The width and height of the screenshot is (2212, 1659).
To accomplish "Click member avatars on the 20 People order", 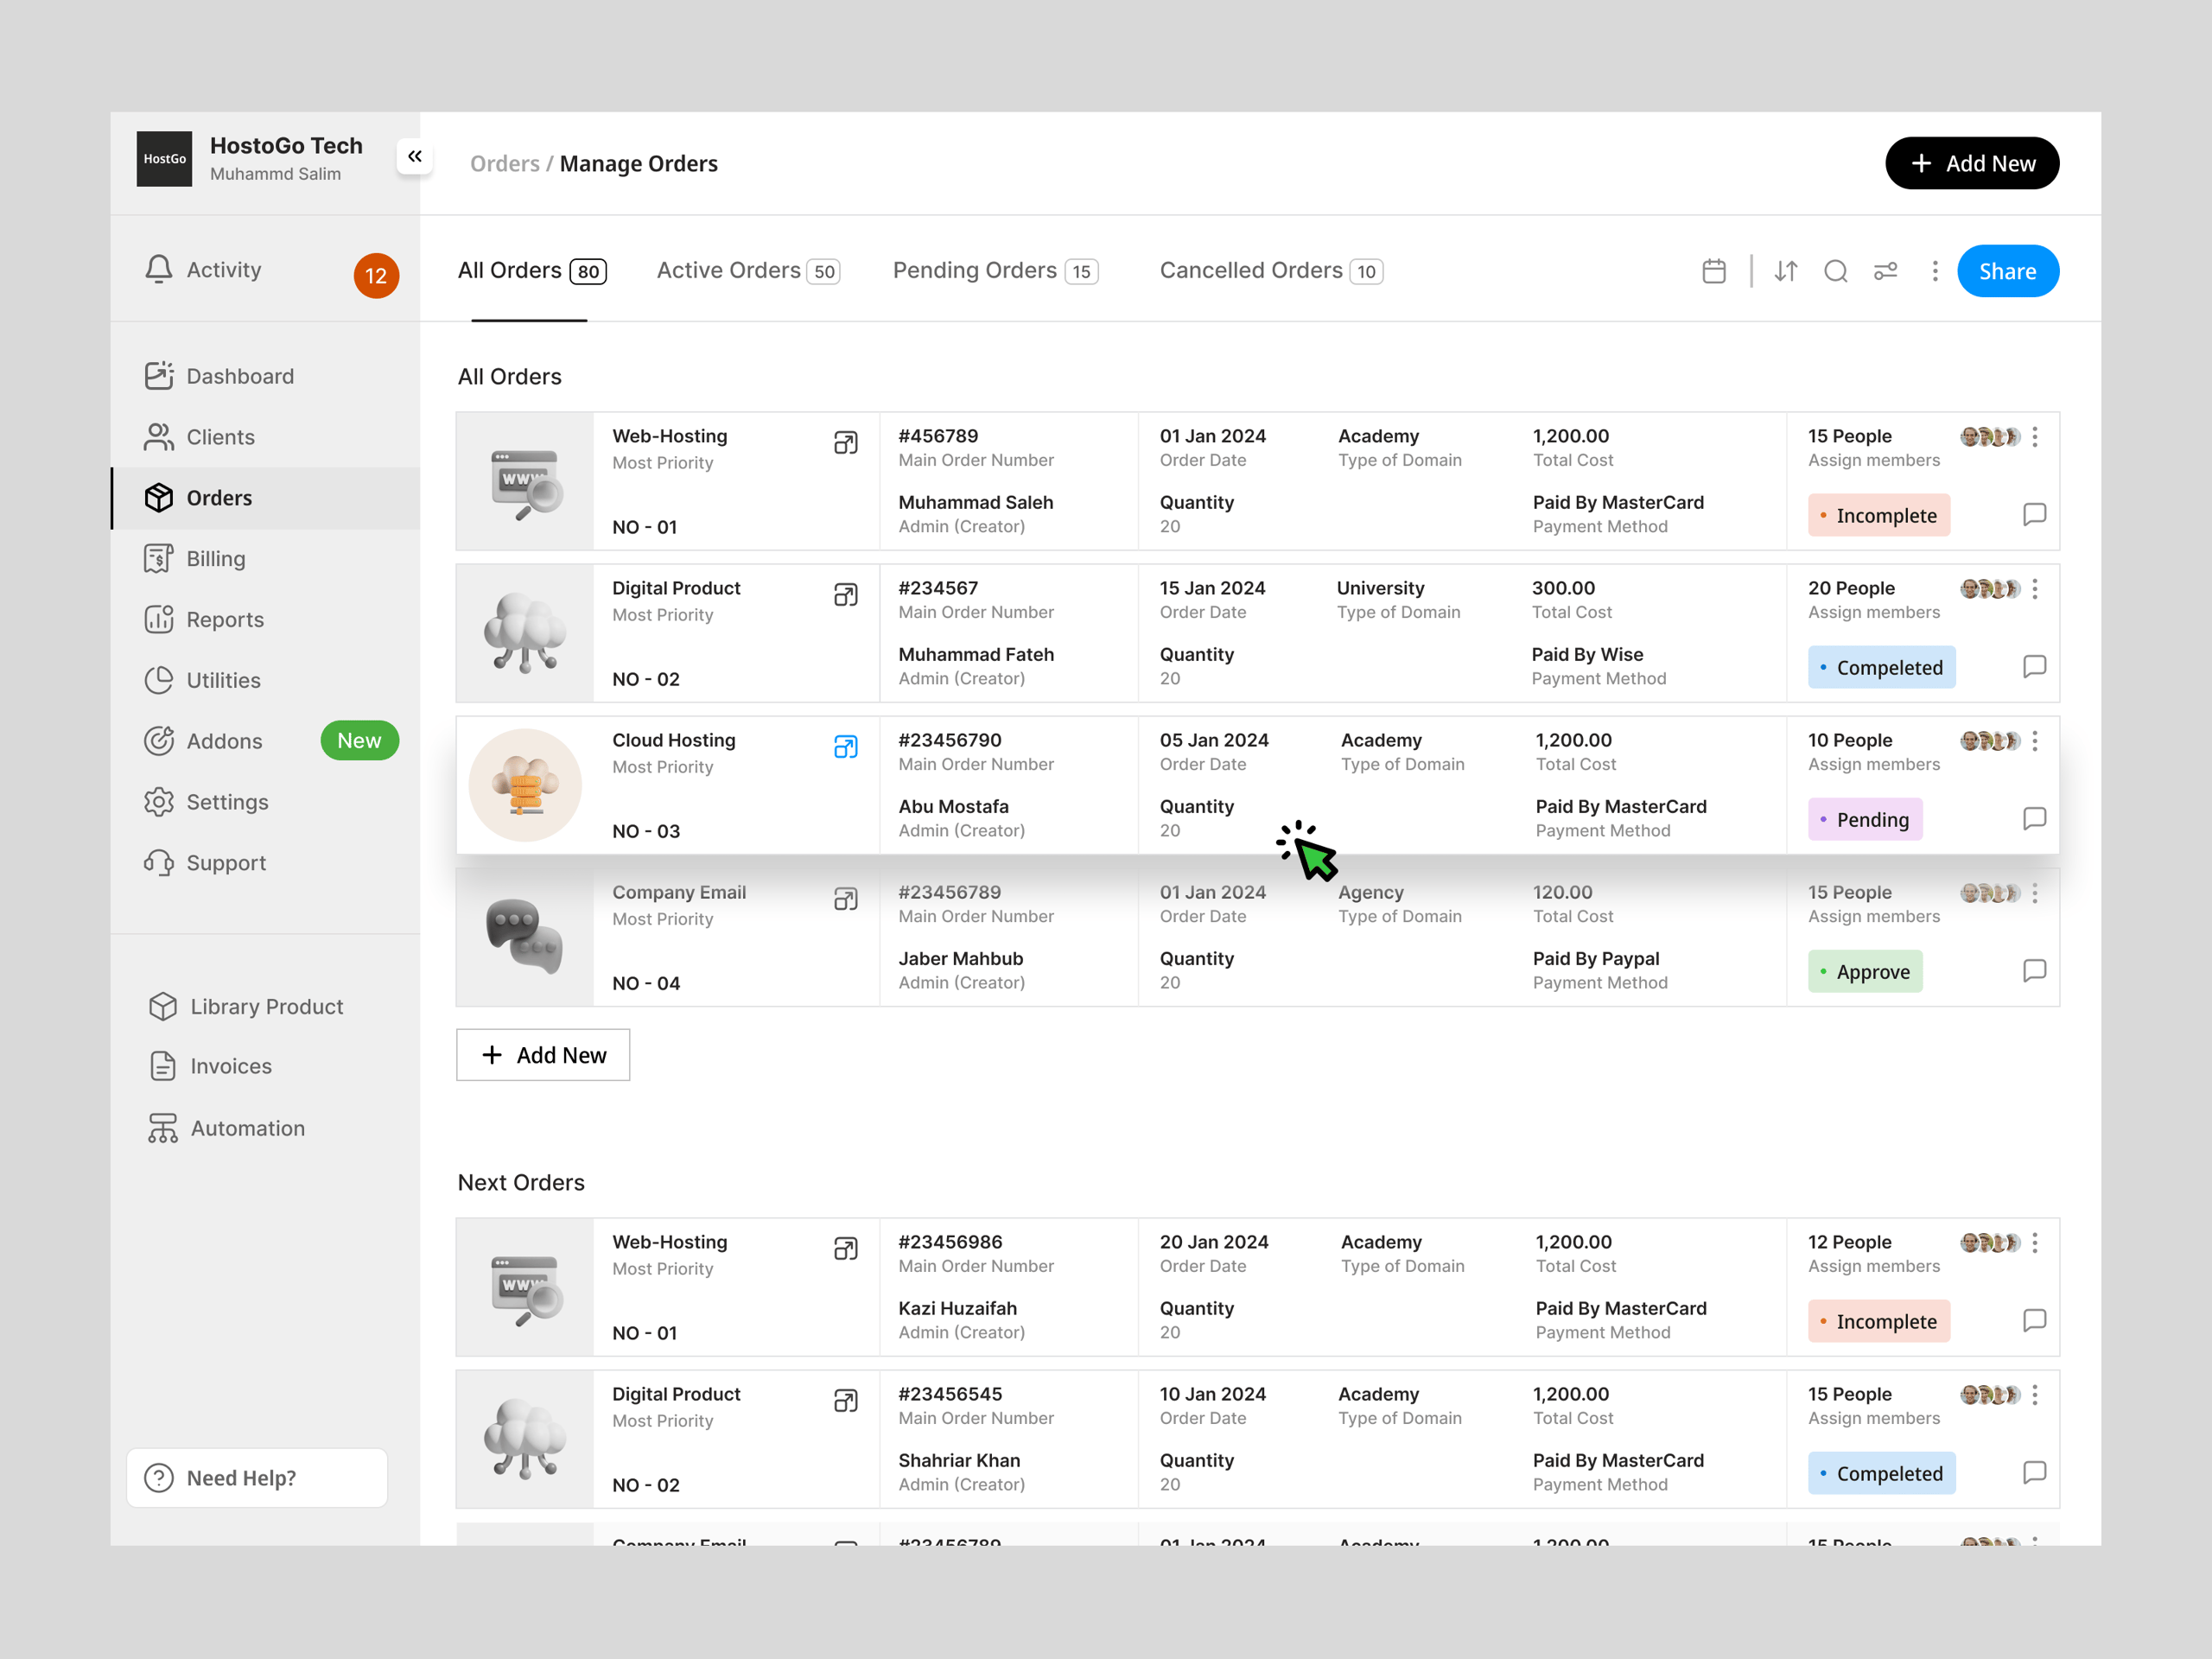I will (x=1990, y=589).
